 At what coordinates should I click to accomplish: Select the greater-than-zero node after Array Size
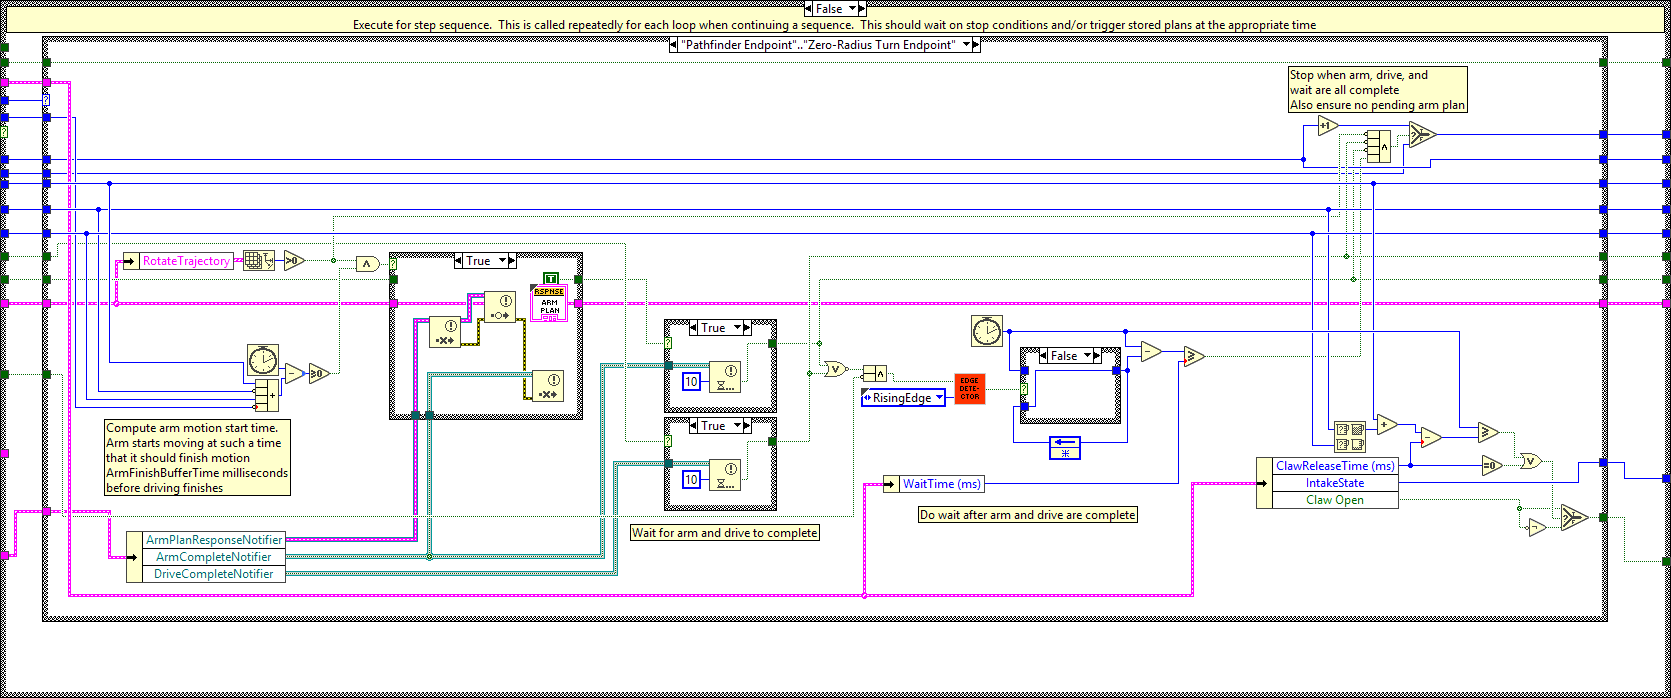click(294, 261)
